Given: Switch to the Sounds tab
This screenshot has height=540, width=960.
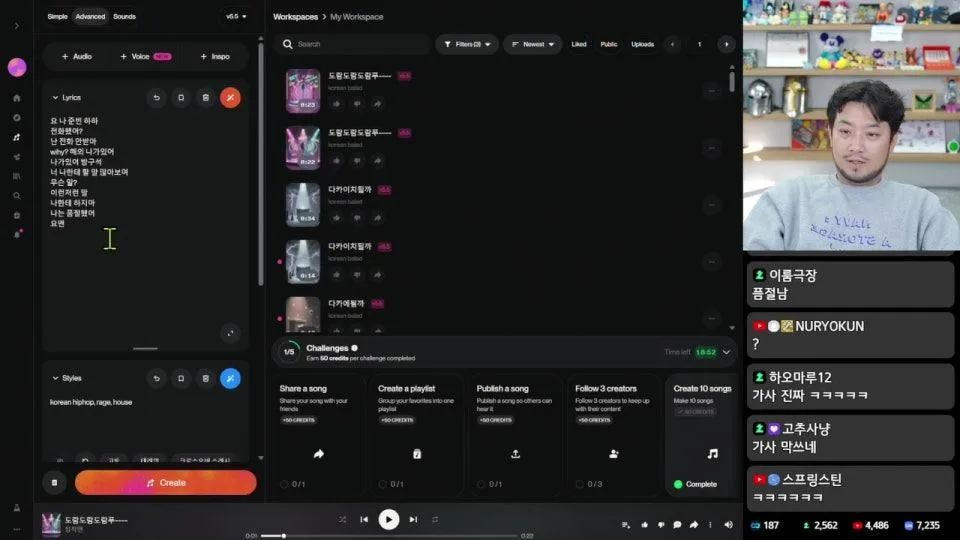Looking at the screenshot, I should tap(124, 16).
